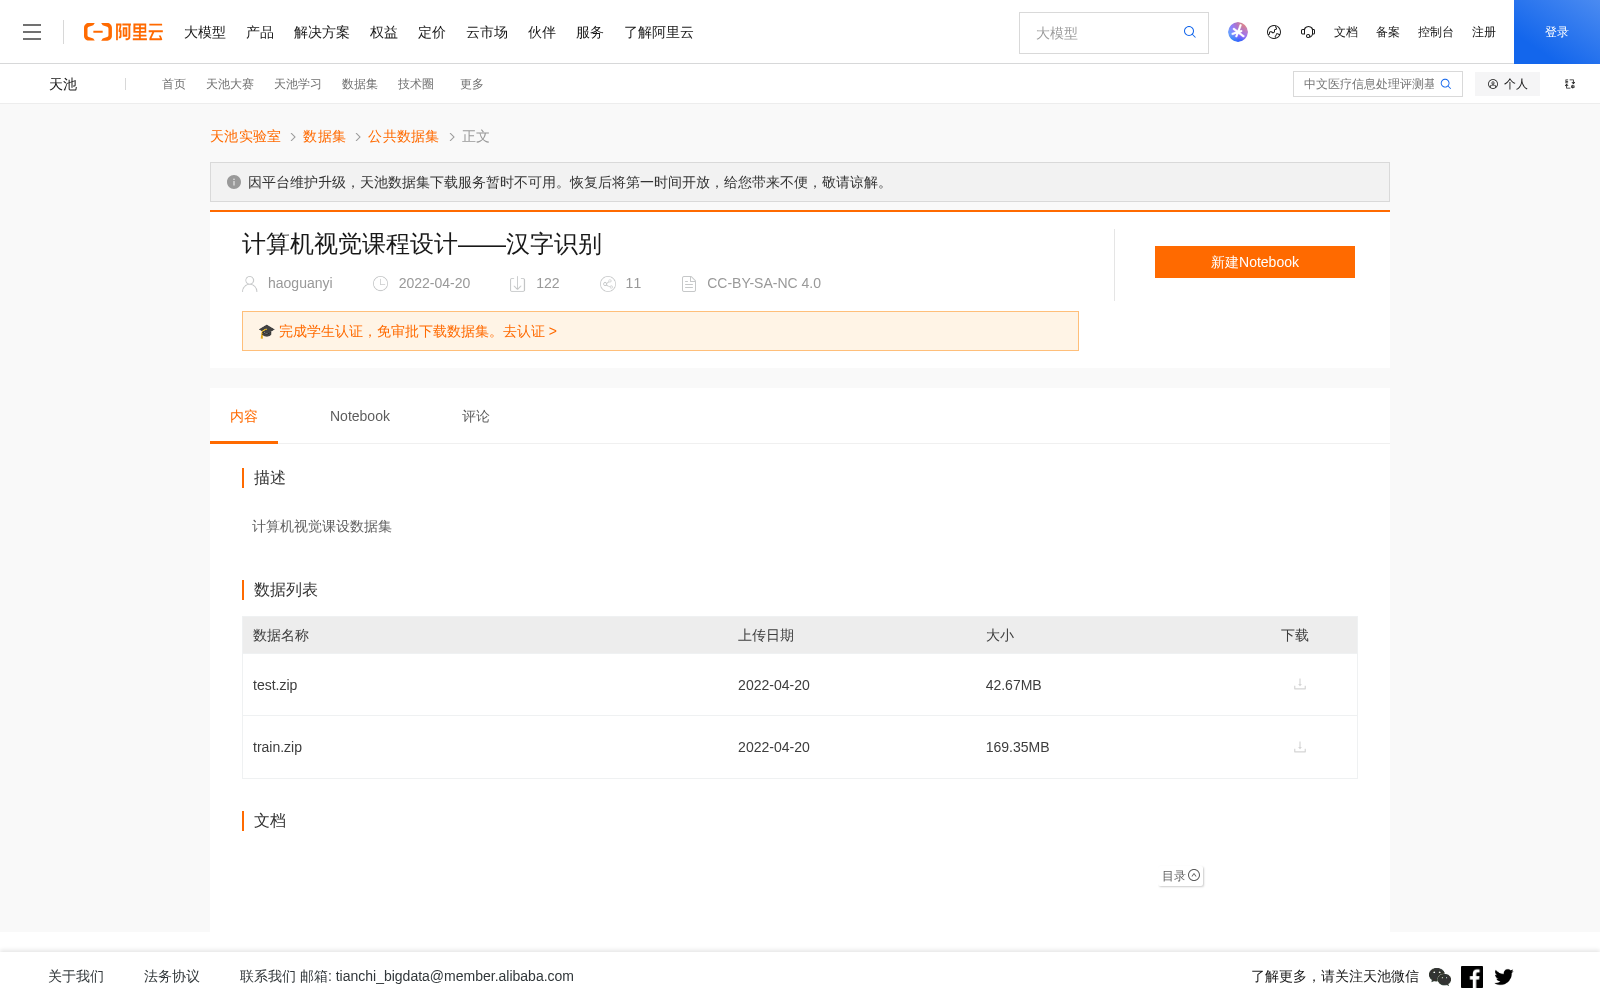Click the globe language icon

pos(1274,32)
